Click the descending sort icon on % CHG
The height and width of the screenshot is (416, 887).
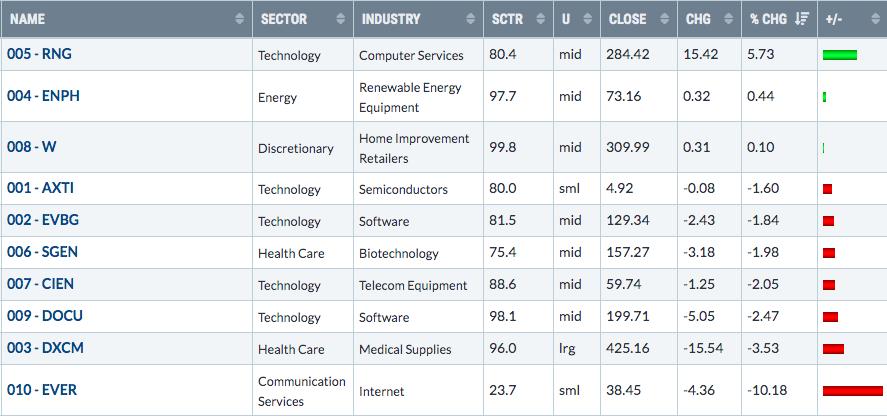[802, 19]
